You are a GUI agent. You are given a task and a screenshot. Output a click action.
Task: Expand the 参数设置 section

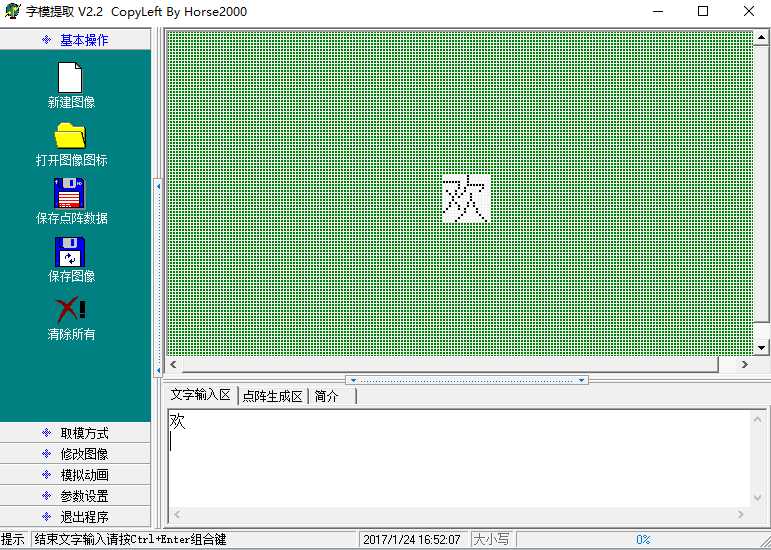tap(75, 496)
